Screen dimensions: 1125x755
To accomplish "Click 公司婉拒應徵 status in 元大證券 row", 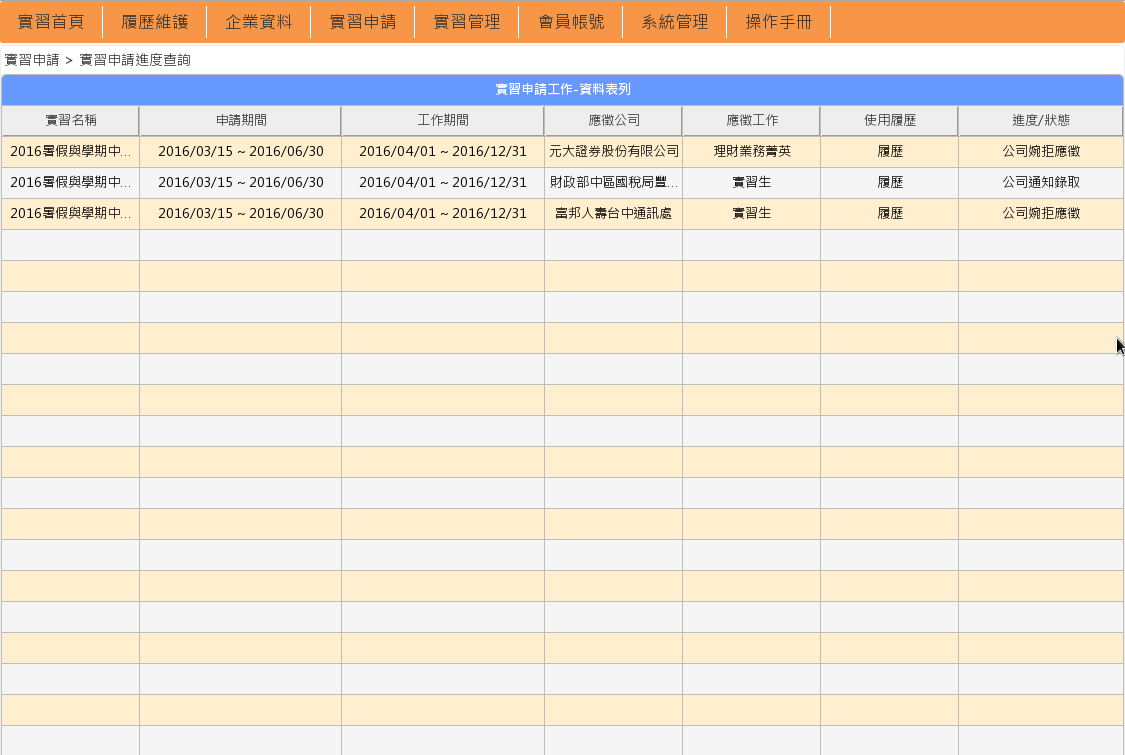I will 1041,151.
